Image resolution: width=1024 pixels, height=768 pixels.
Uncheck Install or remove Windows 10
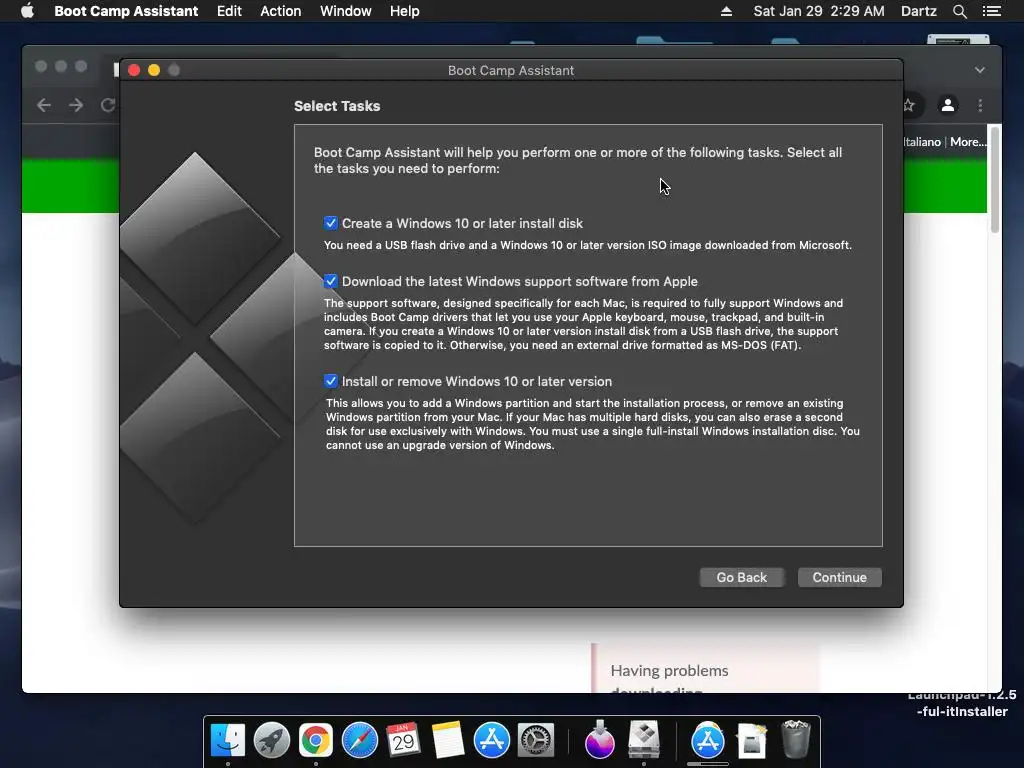coord(330,381)
